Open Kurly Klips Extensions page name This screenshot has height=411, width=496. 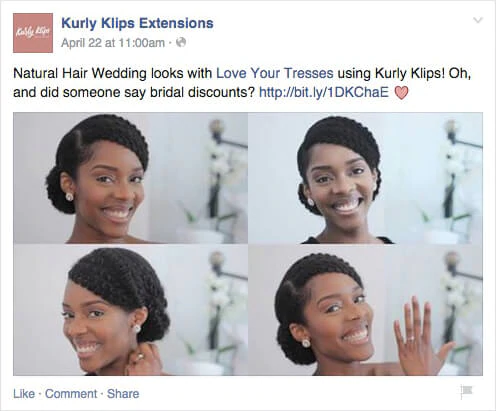point(137,23)
